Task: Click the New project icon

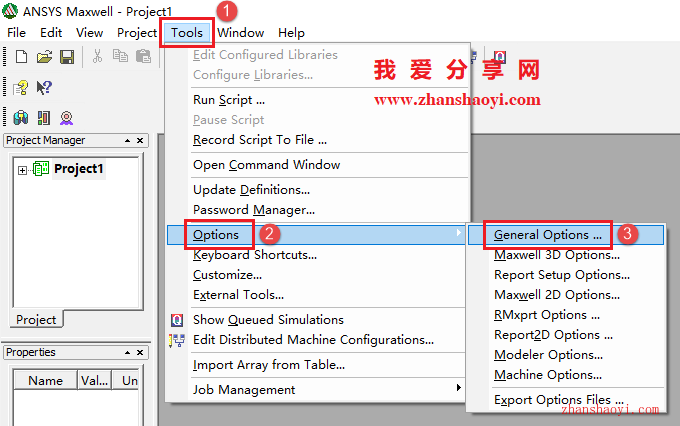Action: click(21, 57)
